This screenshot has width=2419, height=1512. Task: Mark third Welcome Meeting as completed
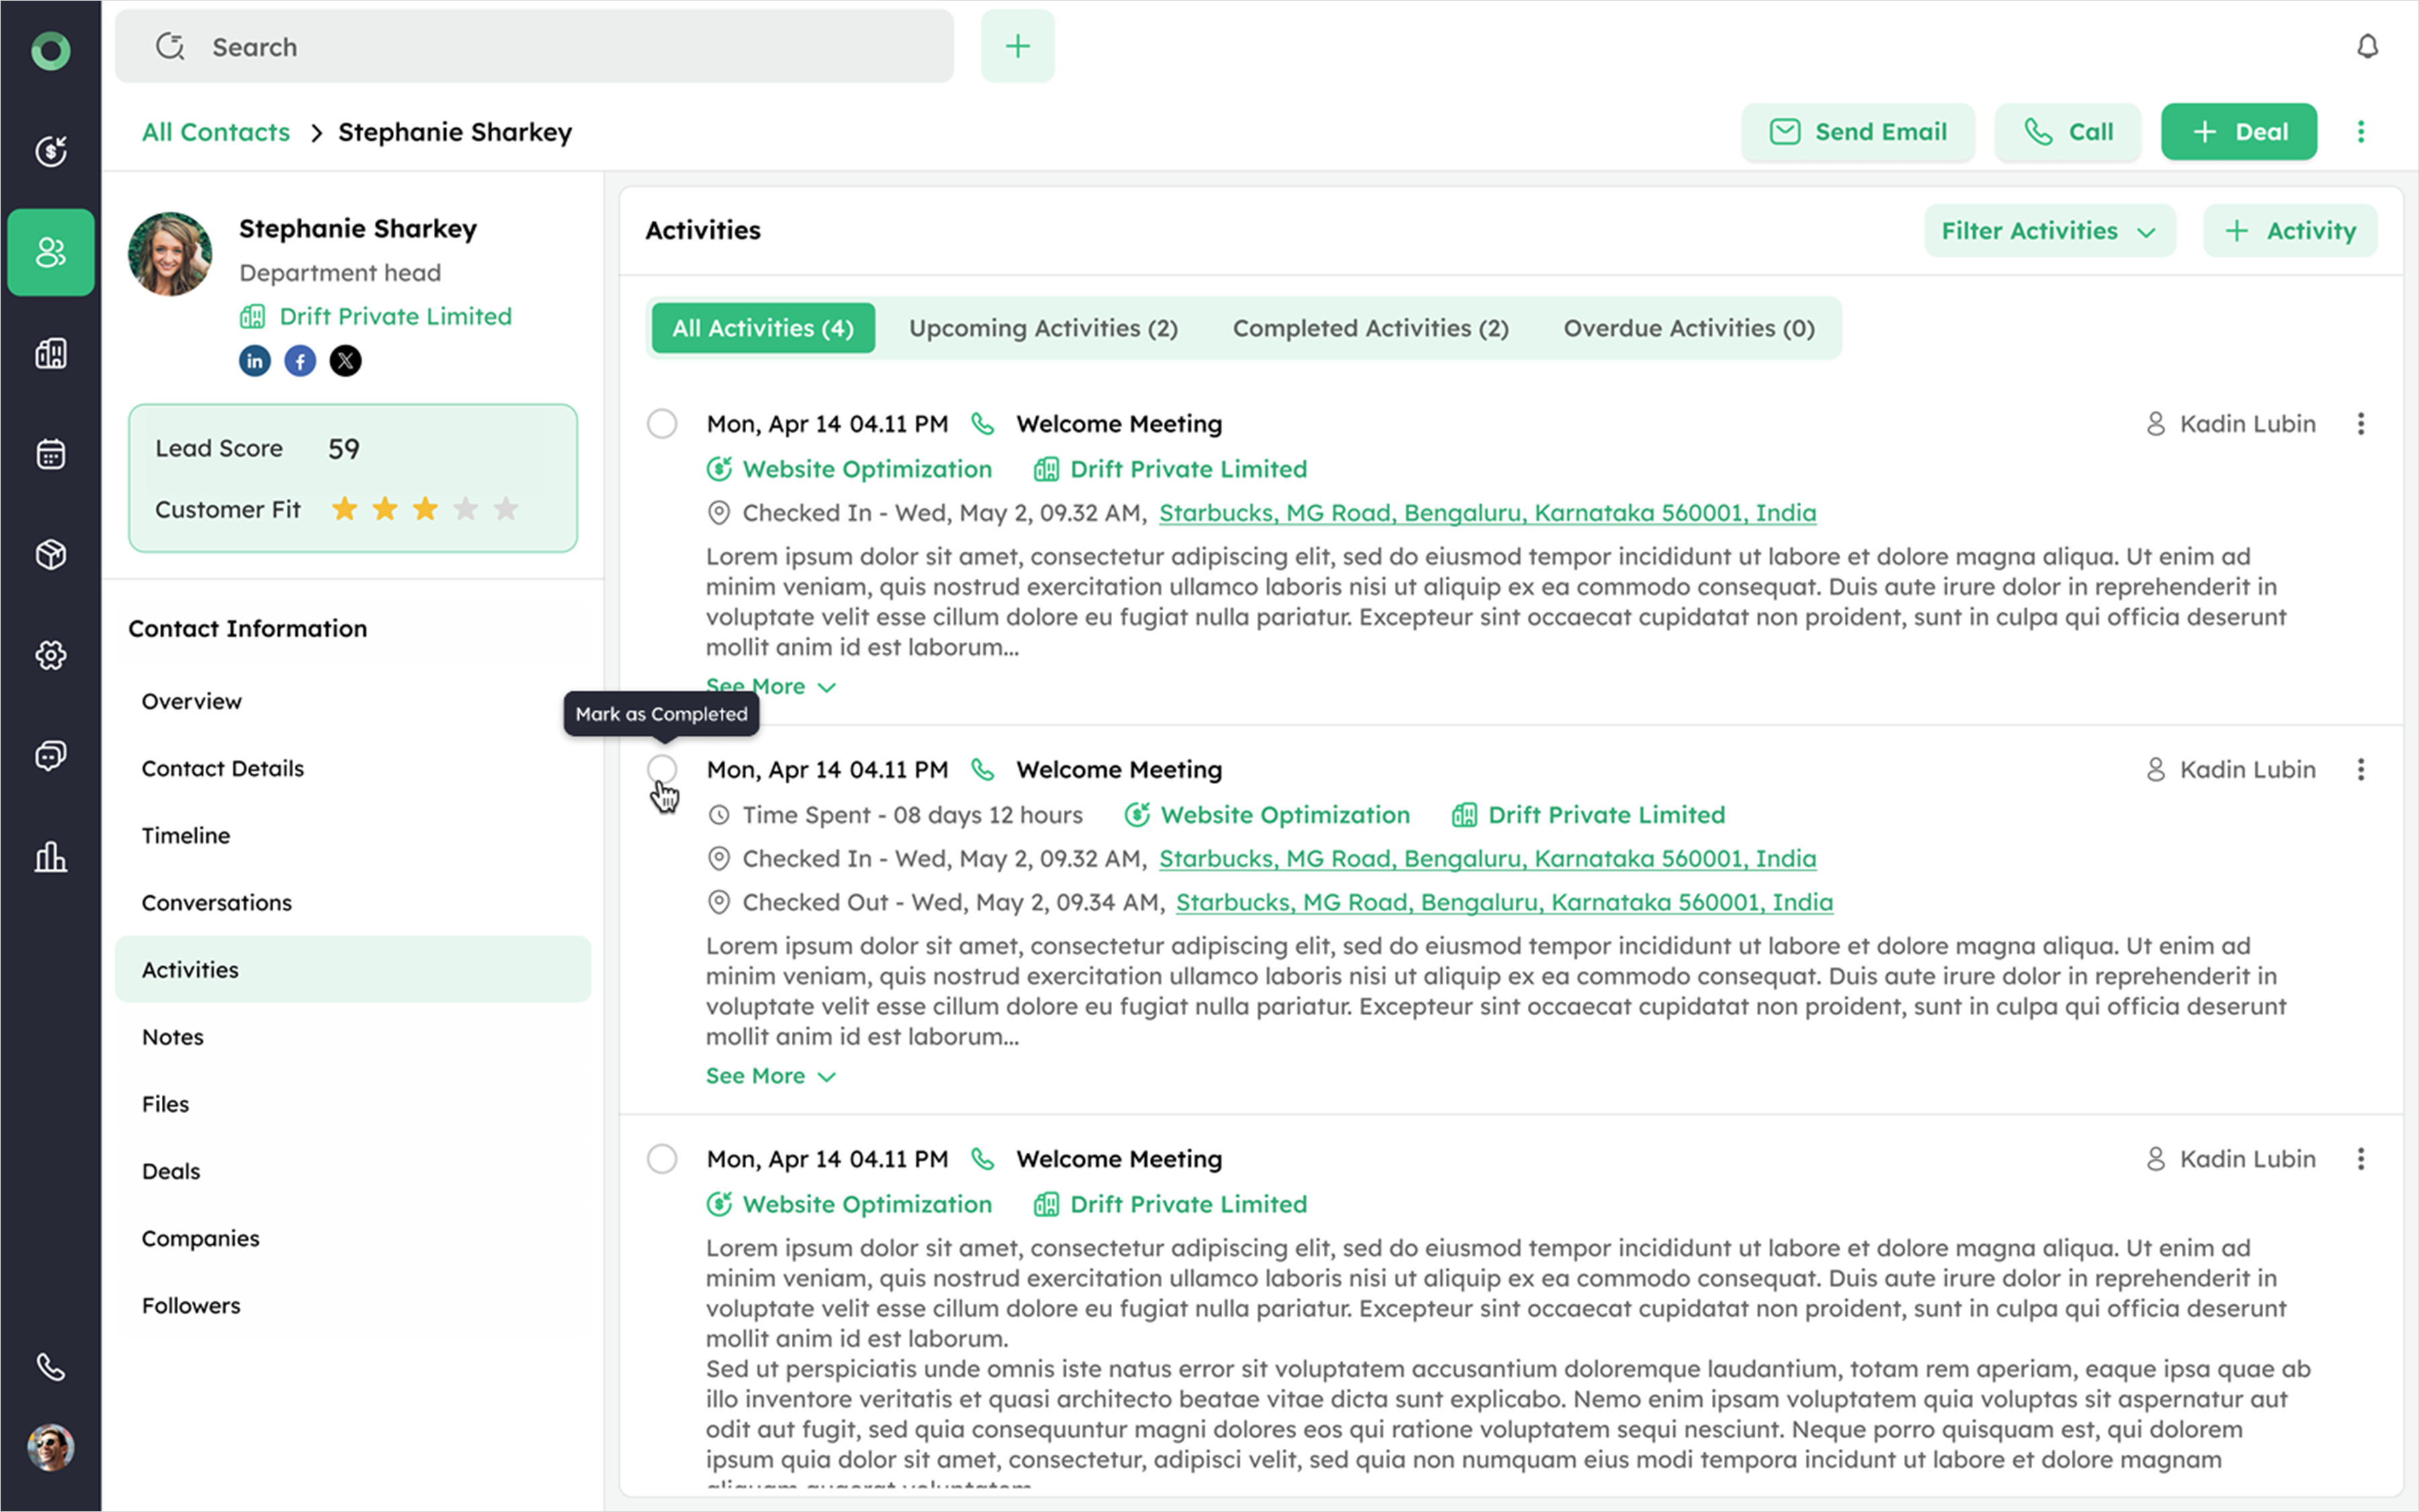pyautogui.click(x=662, y=1159)
